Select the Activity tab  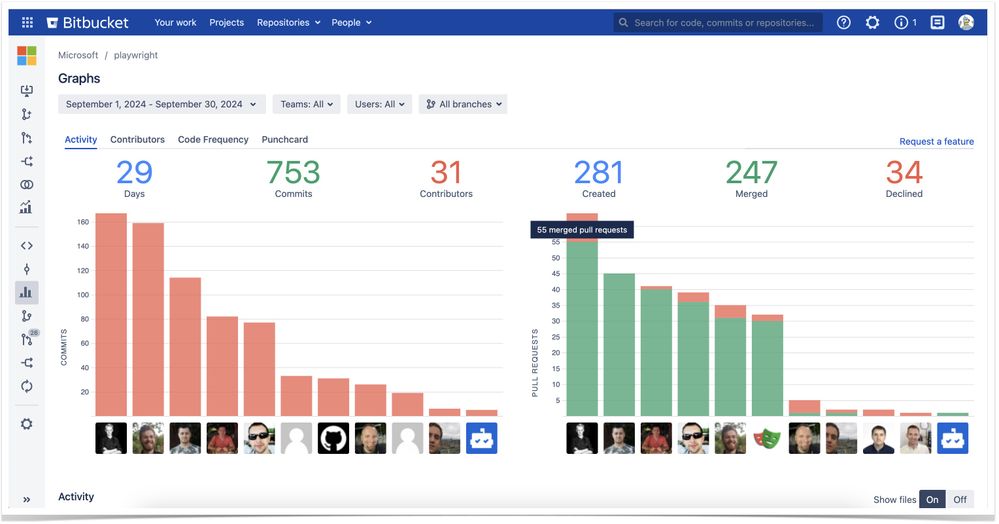(x=81, y=140)
